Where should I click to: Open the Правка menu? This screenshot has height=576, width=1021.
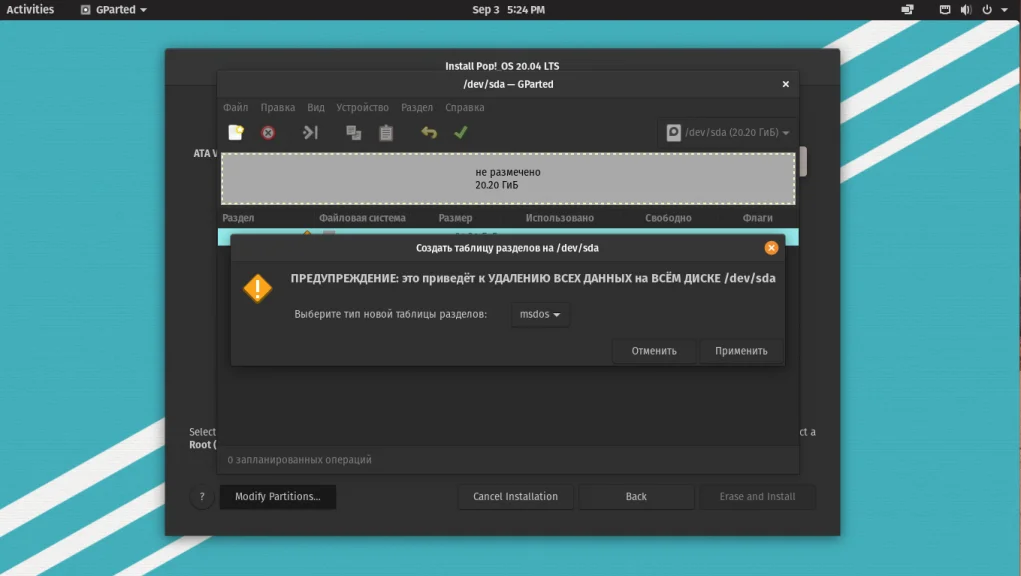point(277,107)
